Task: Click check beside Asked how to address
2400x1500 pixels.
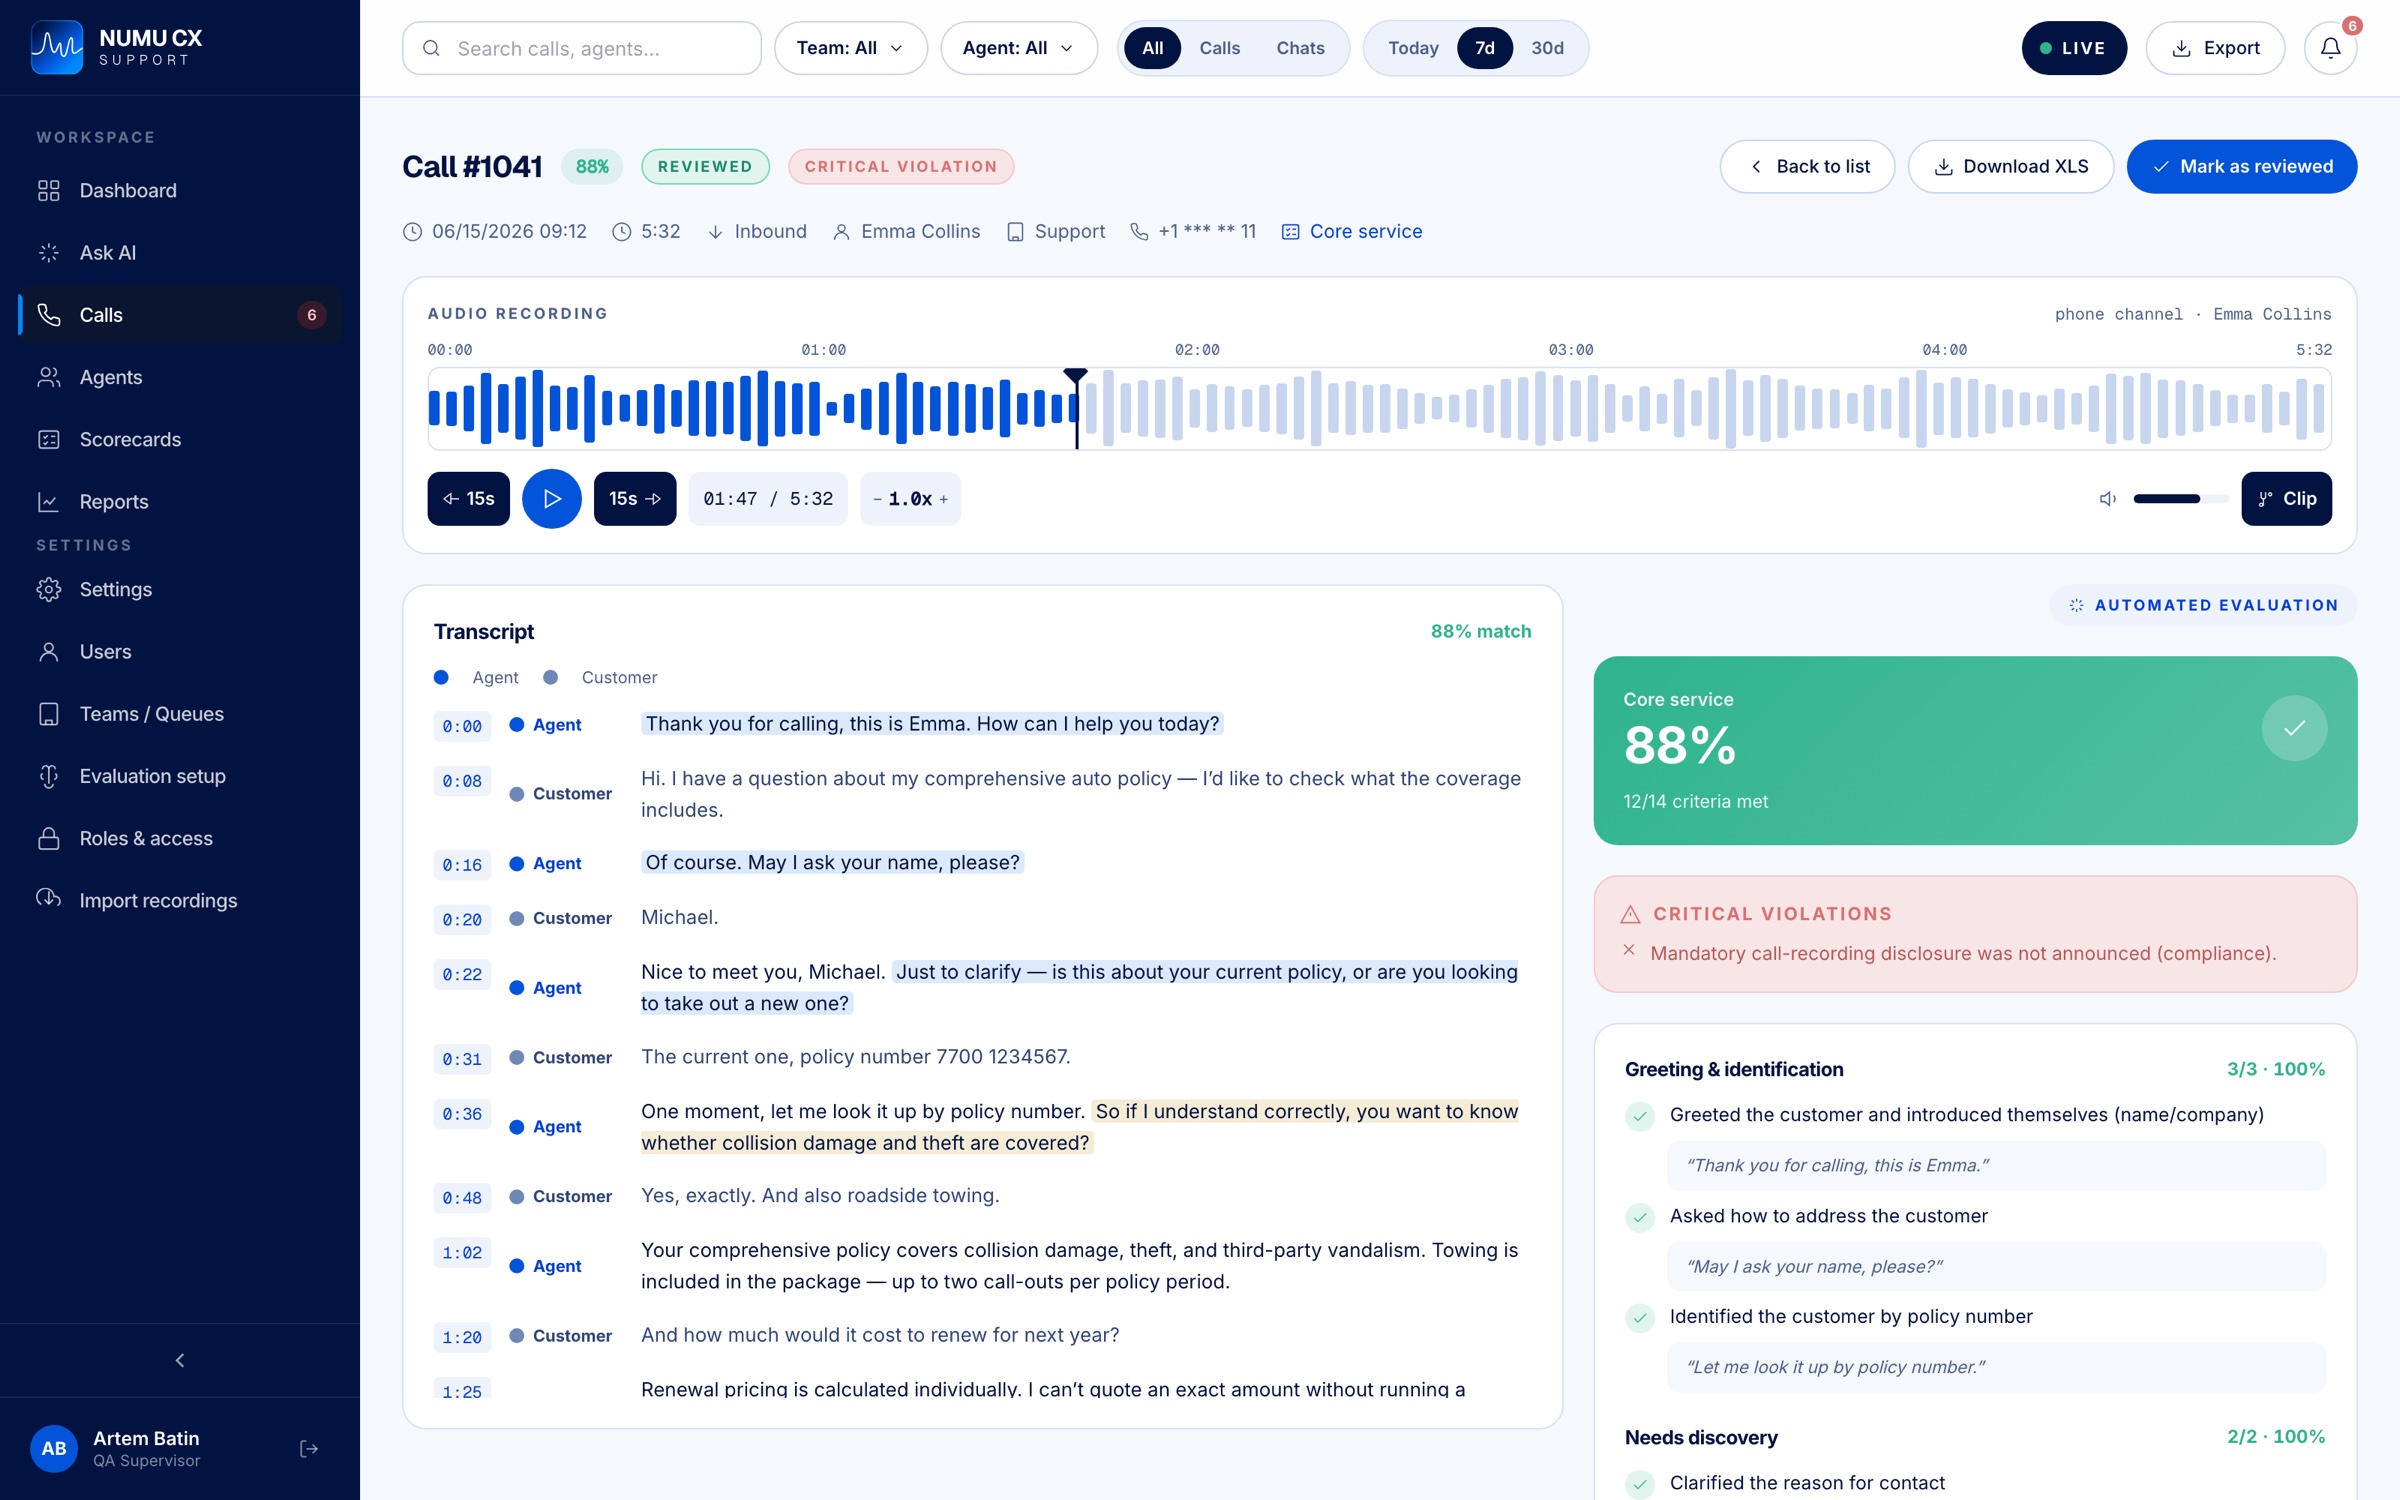Action: [1639, 1216]
